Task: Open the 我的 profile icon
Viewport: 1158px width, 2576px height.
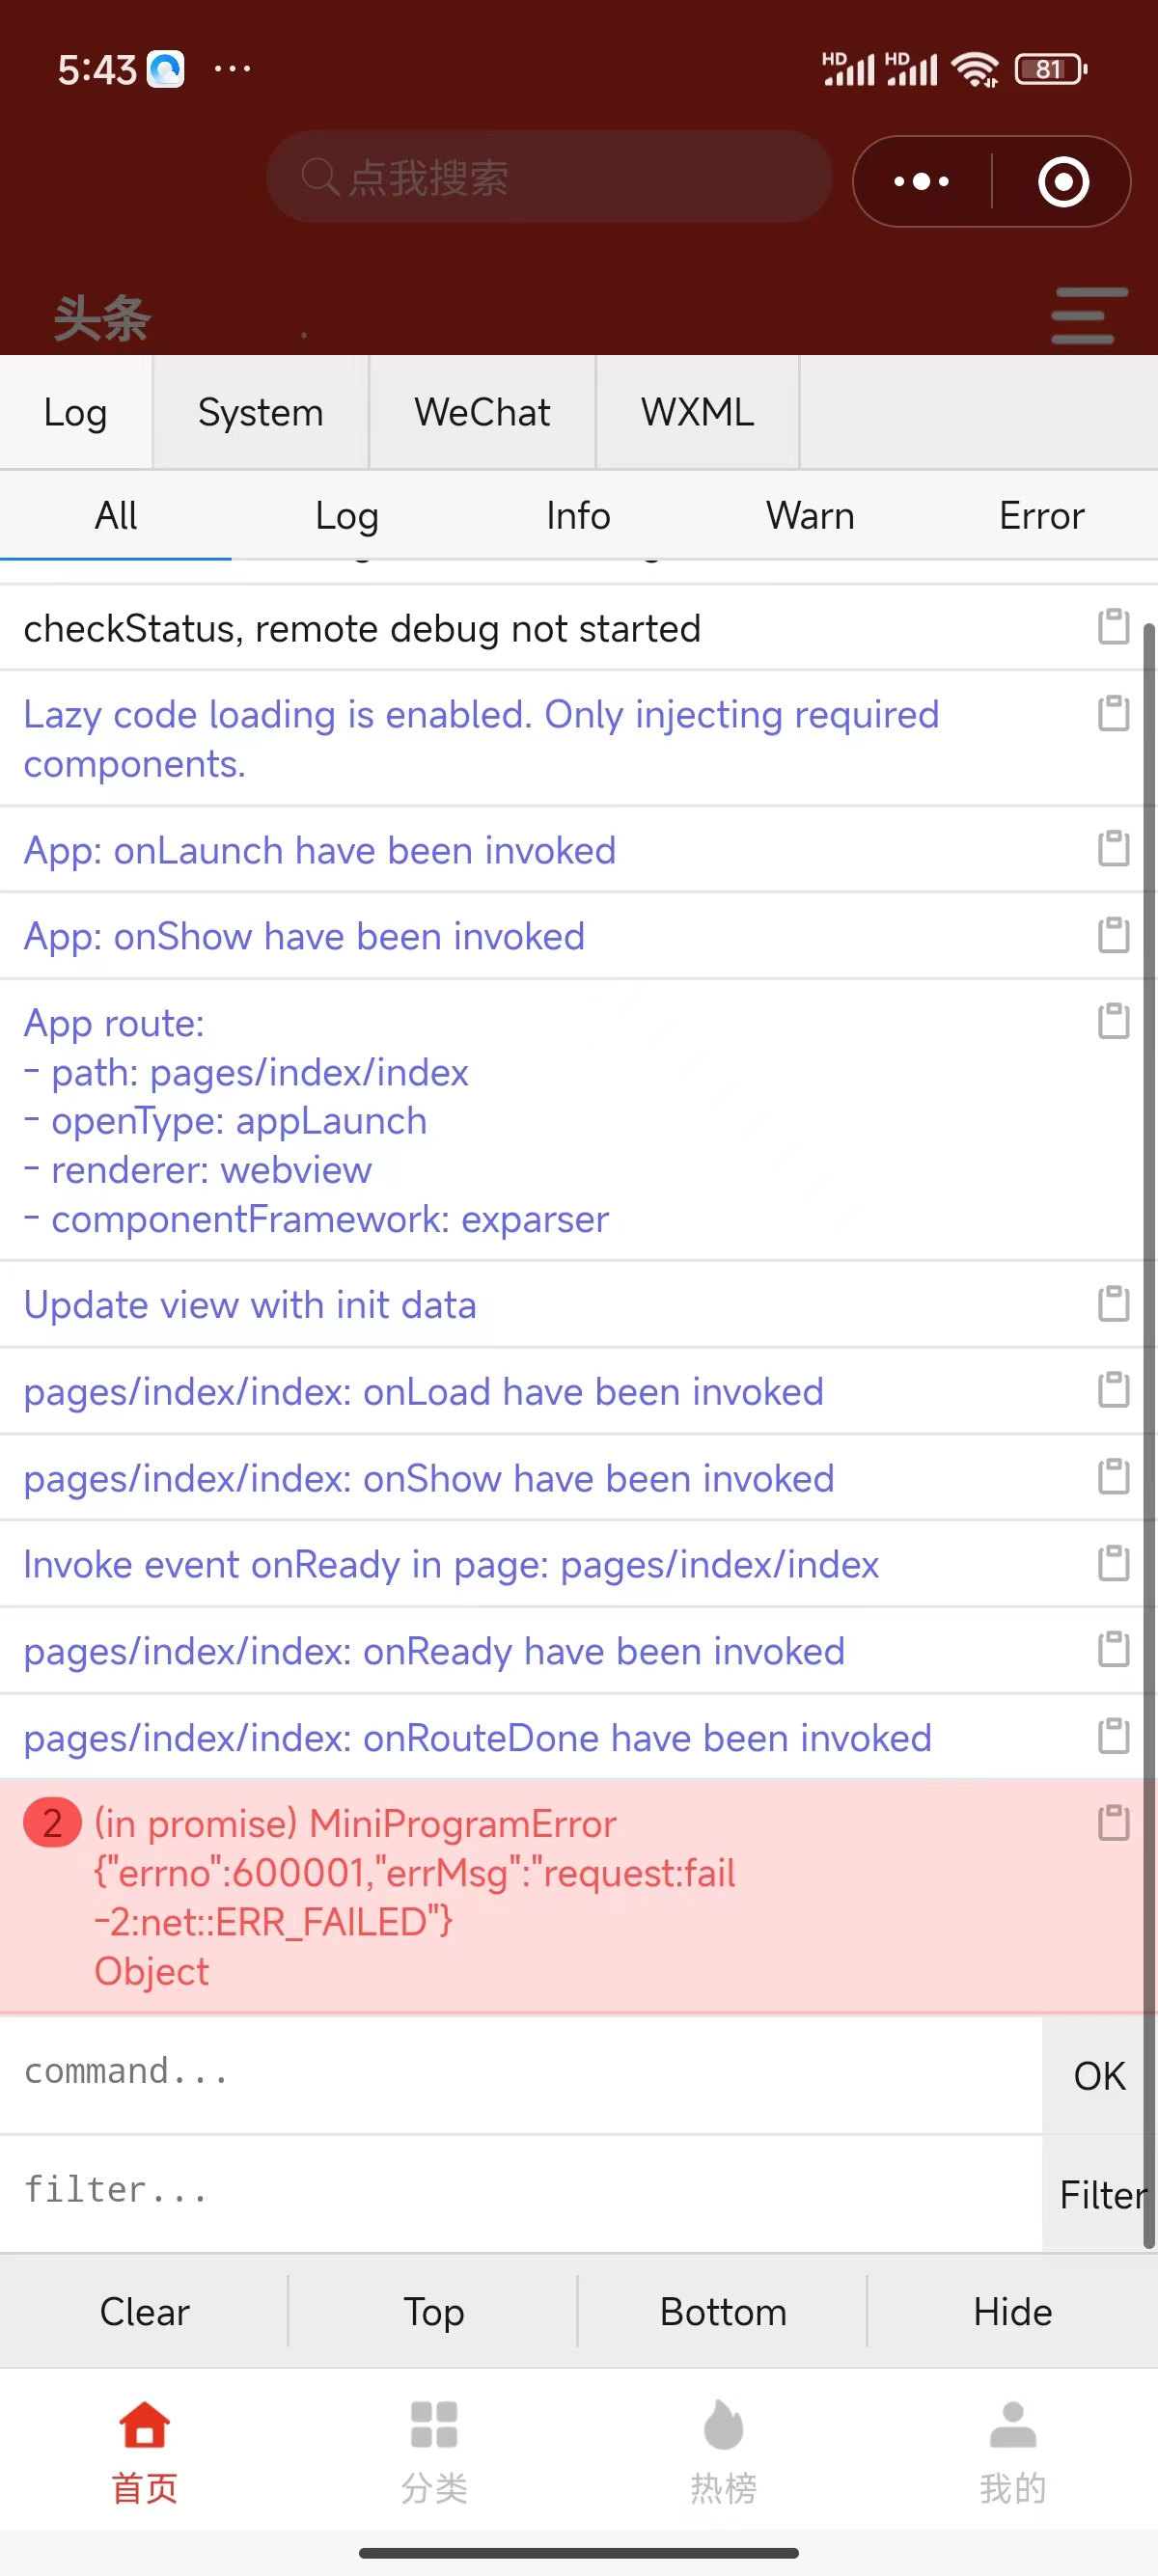Action: click(x=1013, y=2425)
